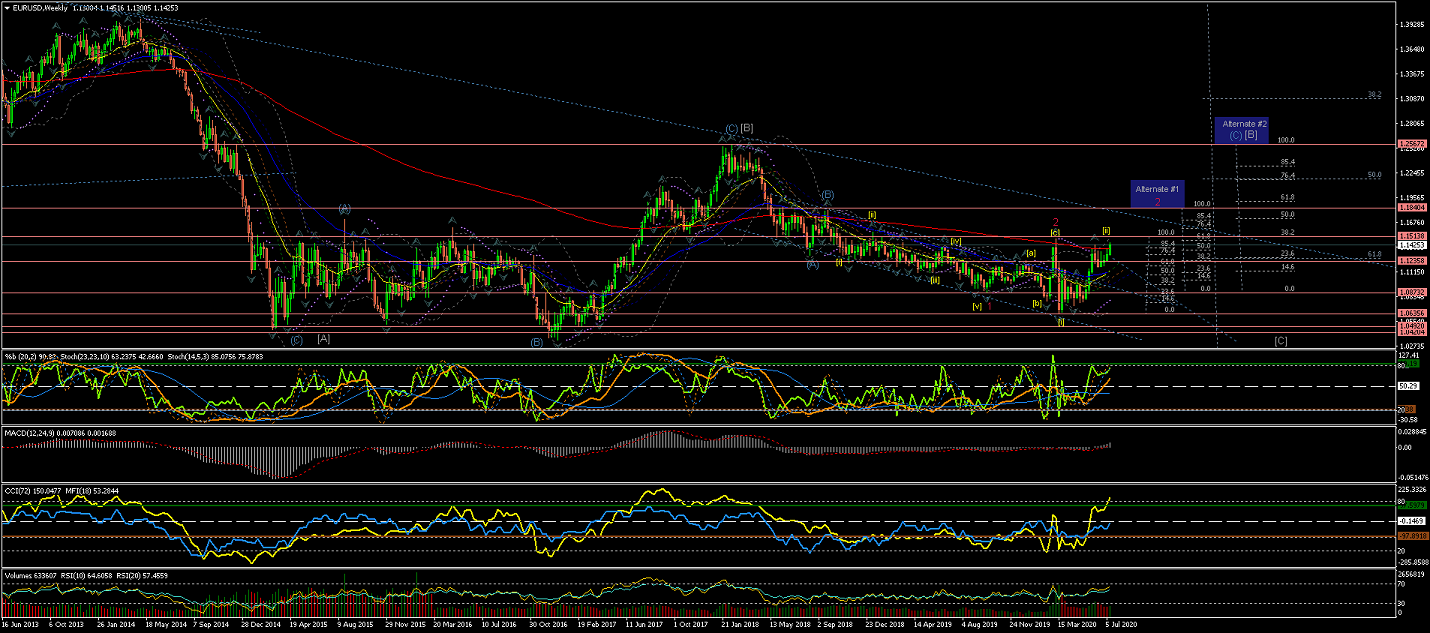Click the 1.15138 red price label
The image size is (1430, 633).
1411,237
